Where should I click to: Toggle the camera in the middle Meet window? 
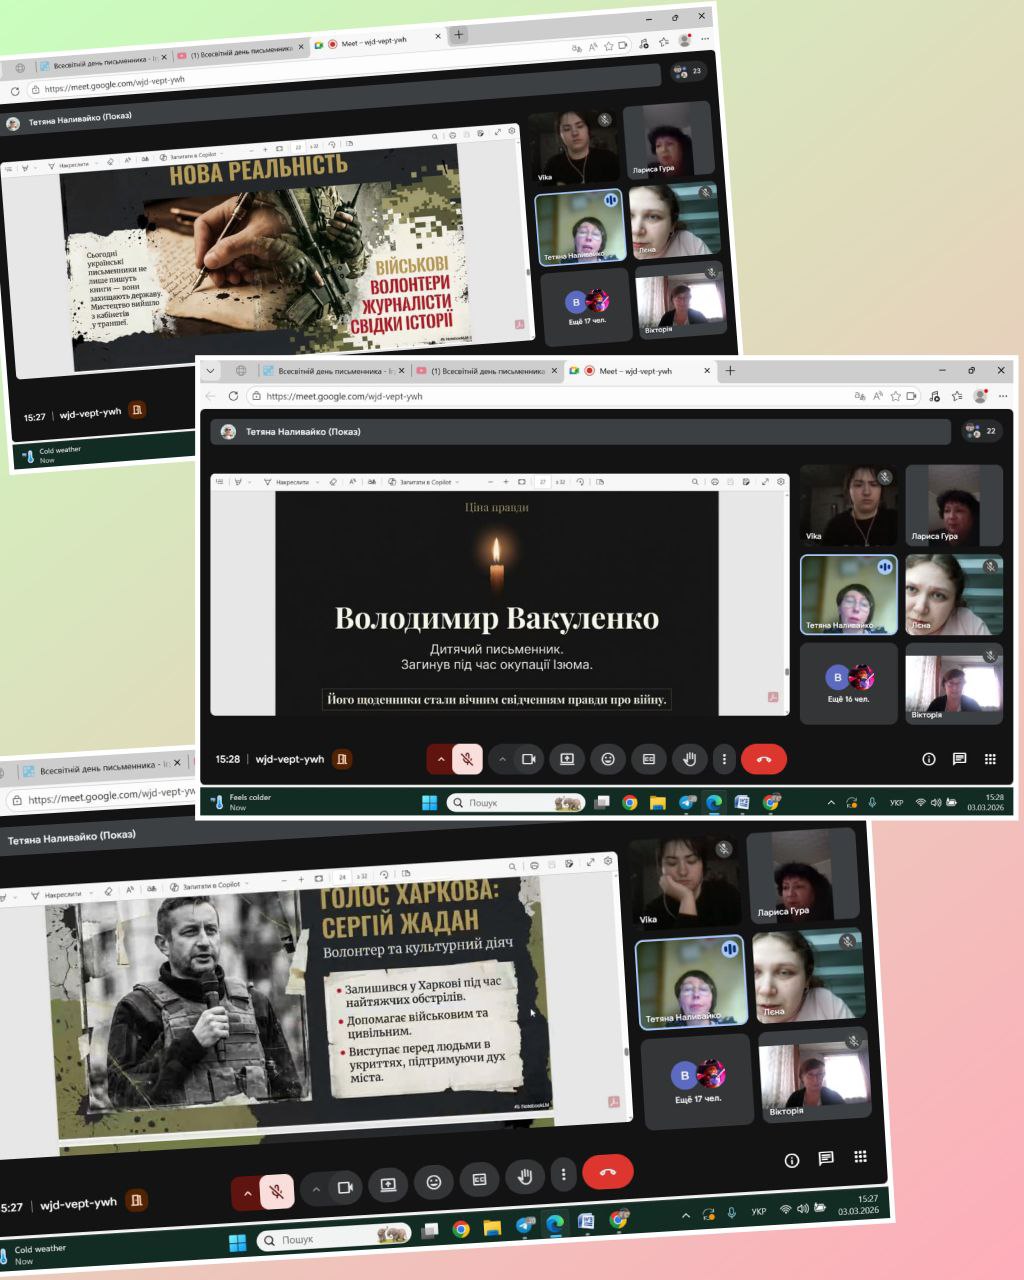tap(528, 759)
